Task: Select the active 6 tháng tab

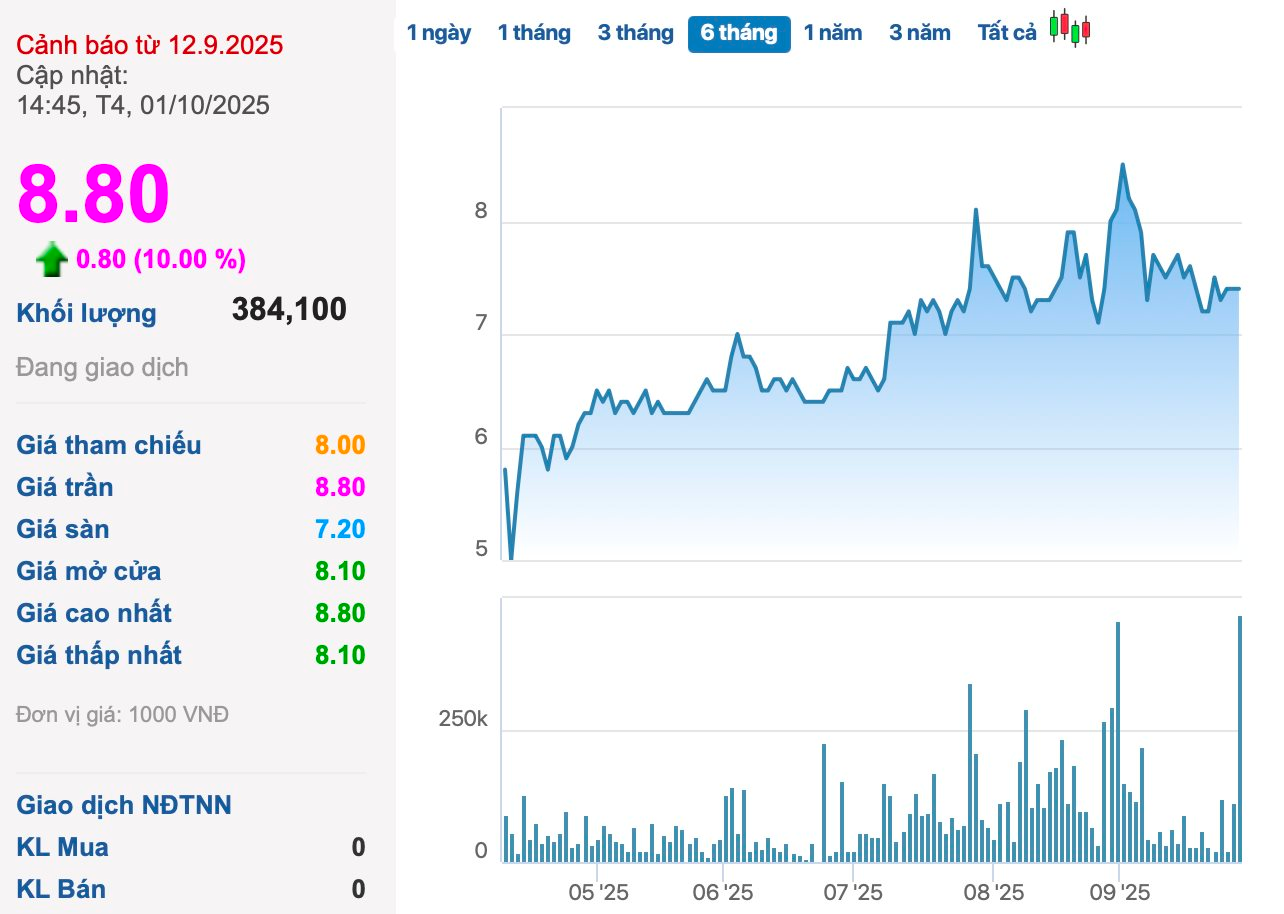Action: [738, 33]
